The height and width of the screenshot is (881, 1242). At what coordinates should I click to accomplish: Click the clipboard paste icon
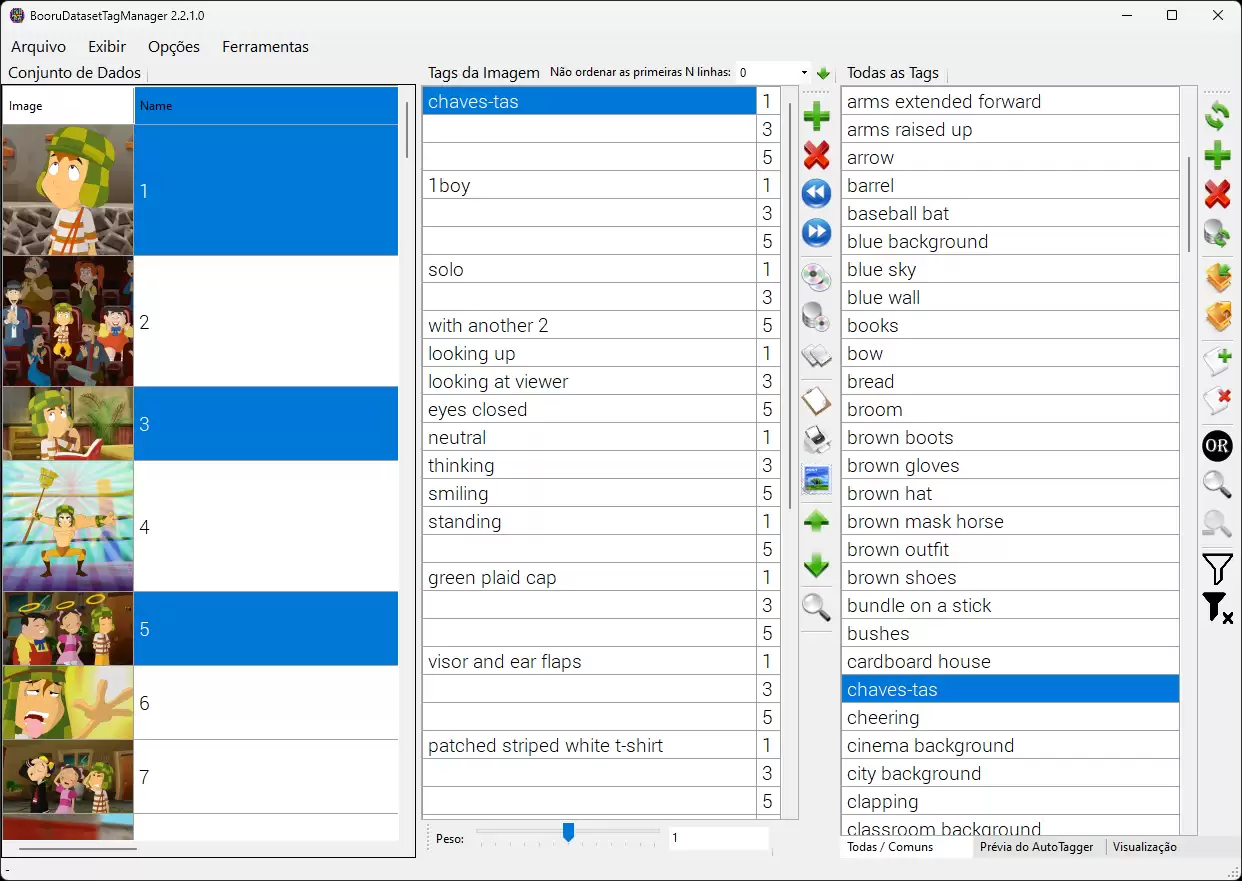(817, 401)
